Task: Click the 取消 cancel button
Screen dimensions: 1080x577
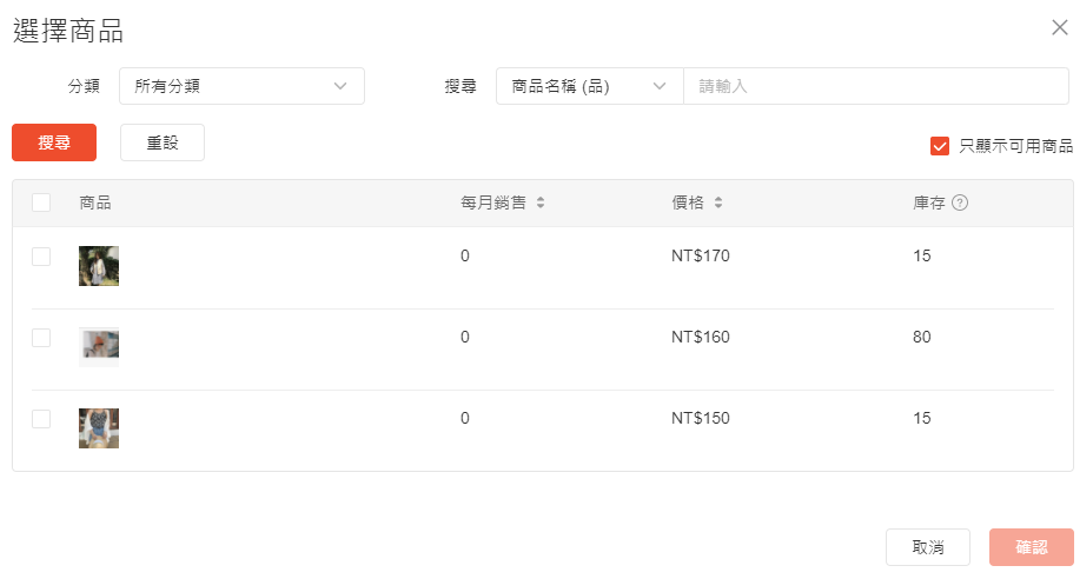Action: [x=928, y=547]
